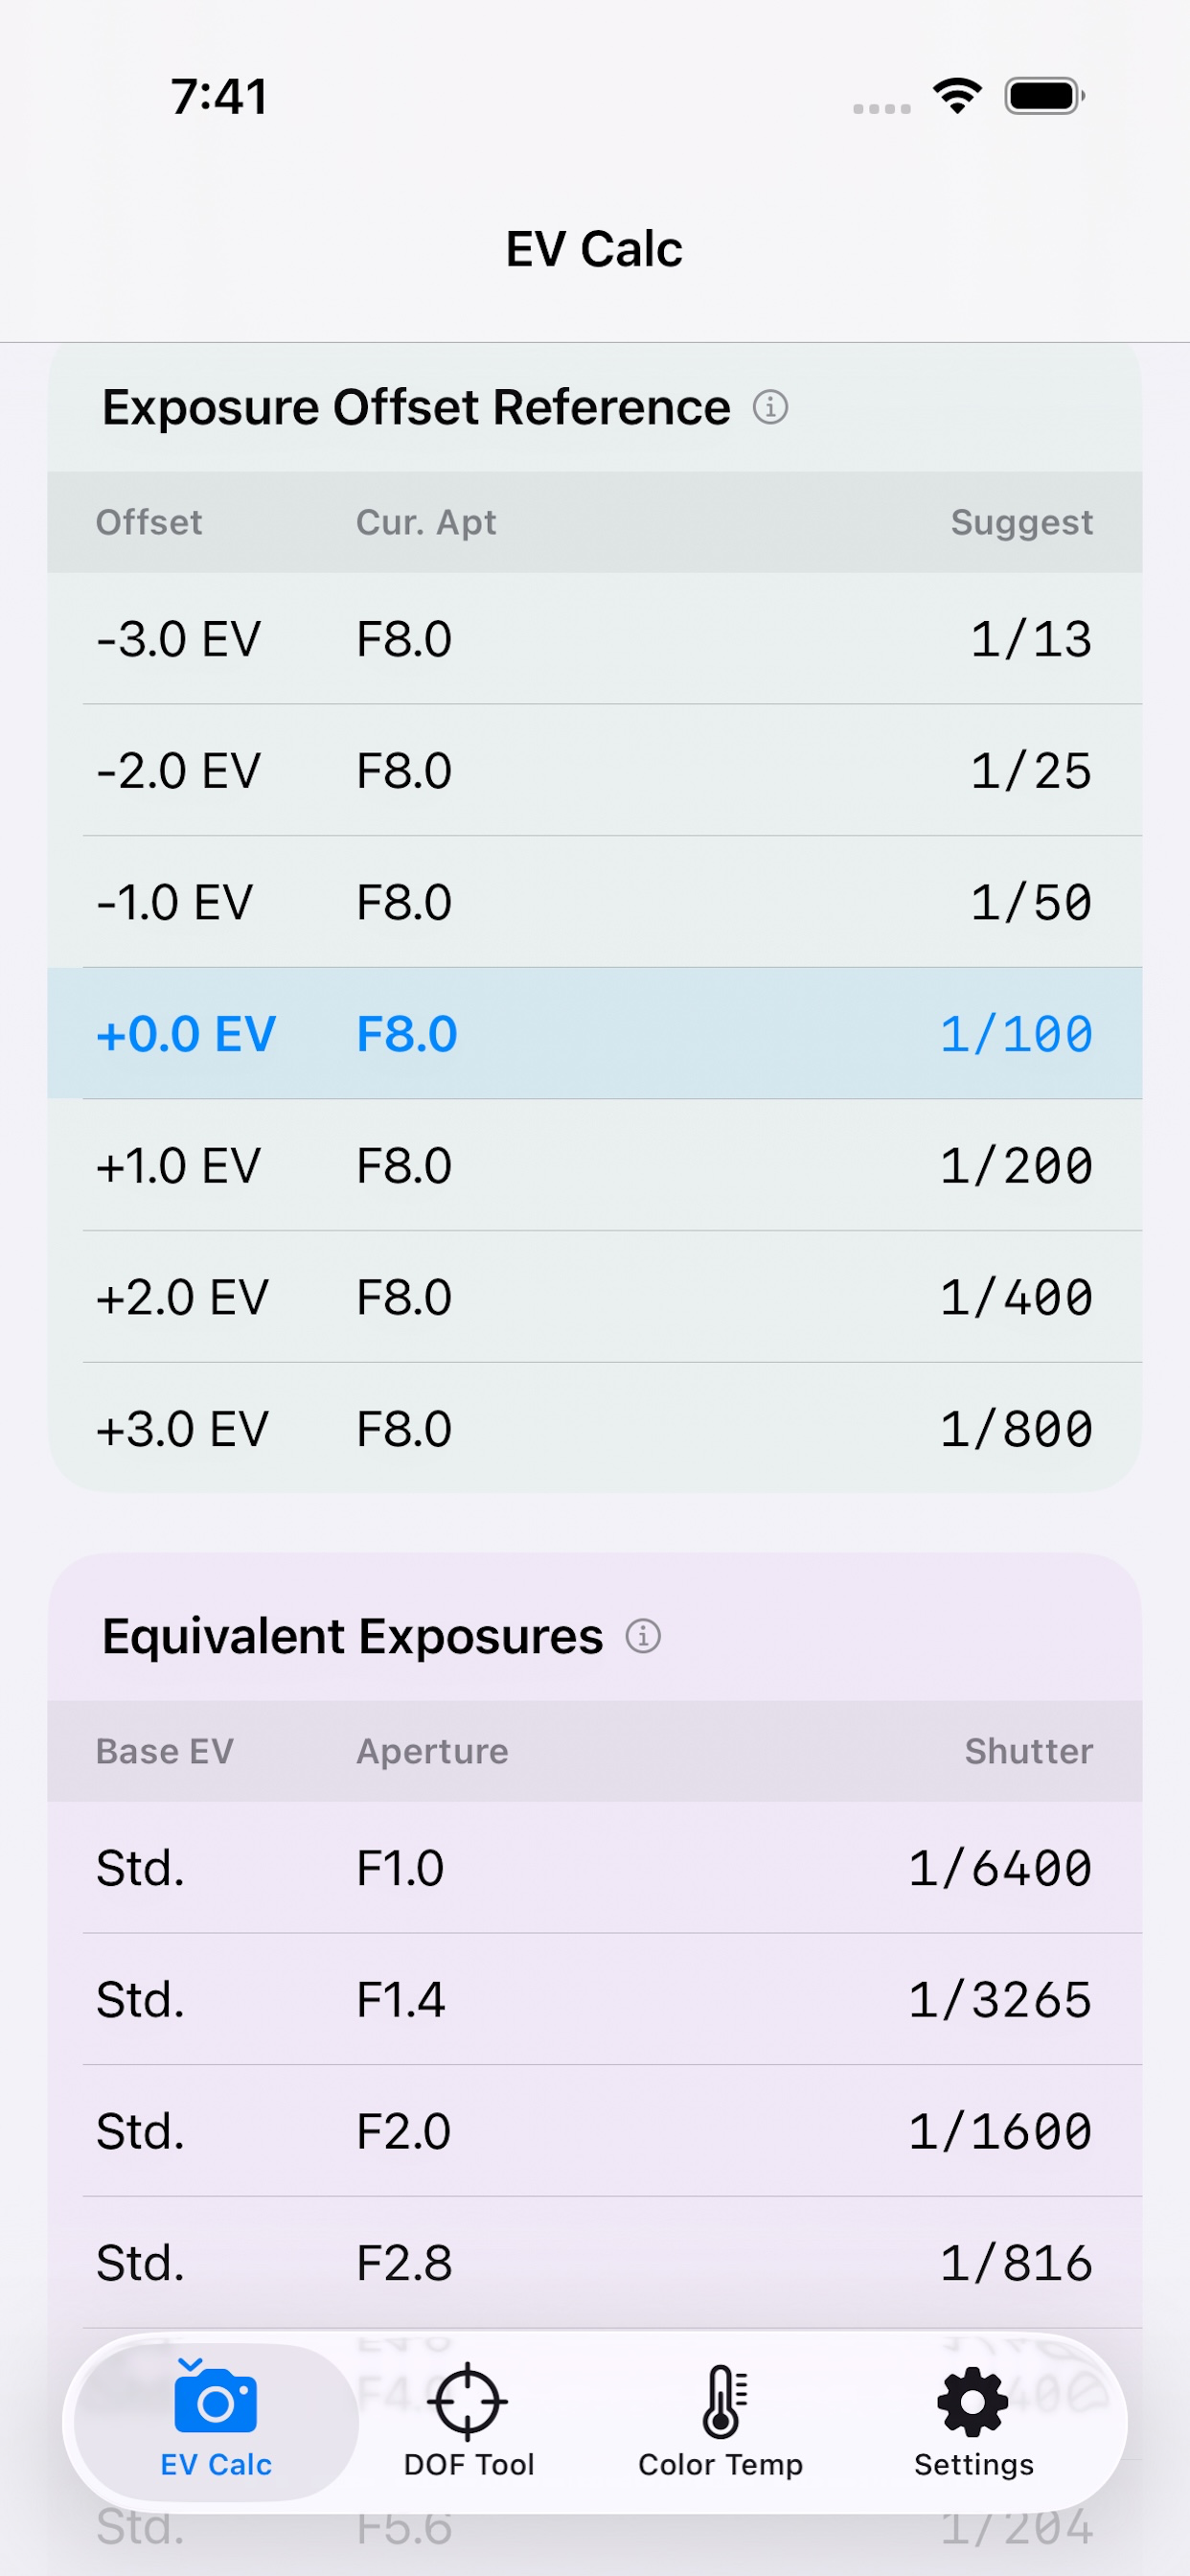Select the -2.0 EV offset row
The width and height of the screenshot is (1190, 2576).
(x=595, y=770)
